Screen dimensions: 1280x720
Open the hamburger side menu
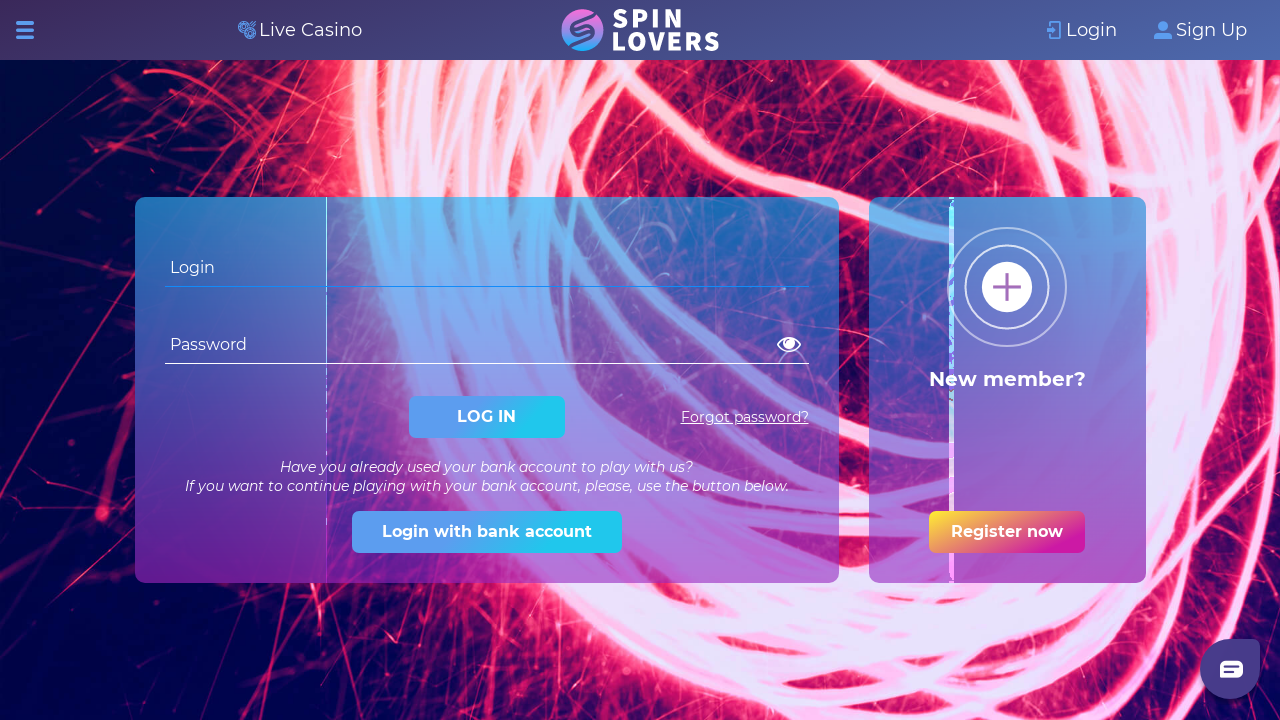[25, 30]
